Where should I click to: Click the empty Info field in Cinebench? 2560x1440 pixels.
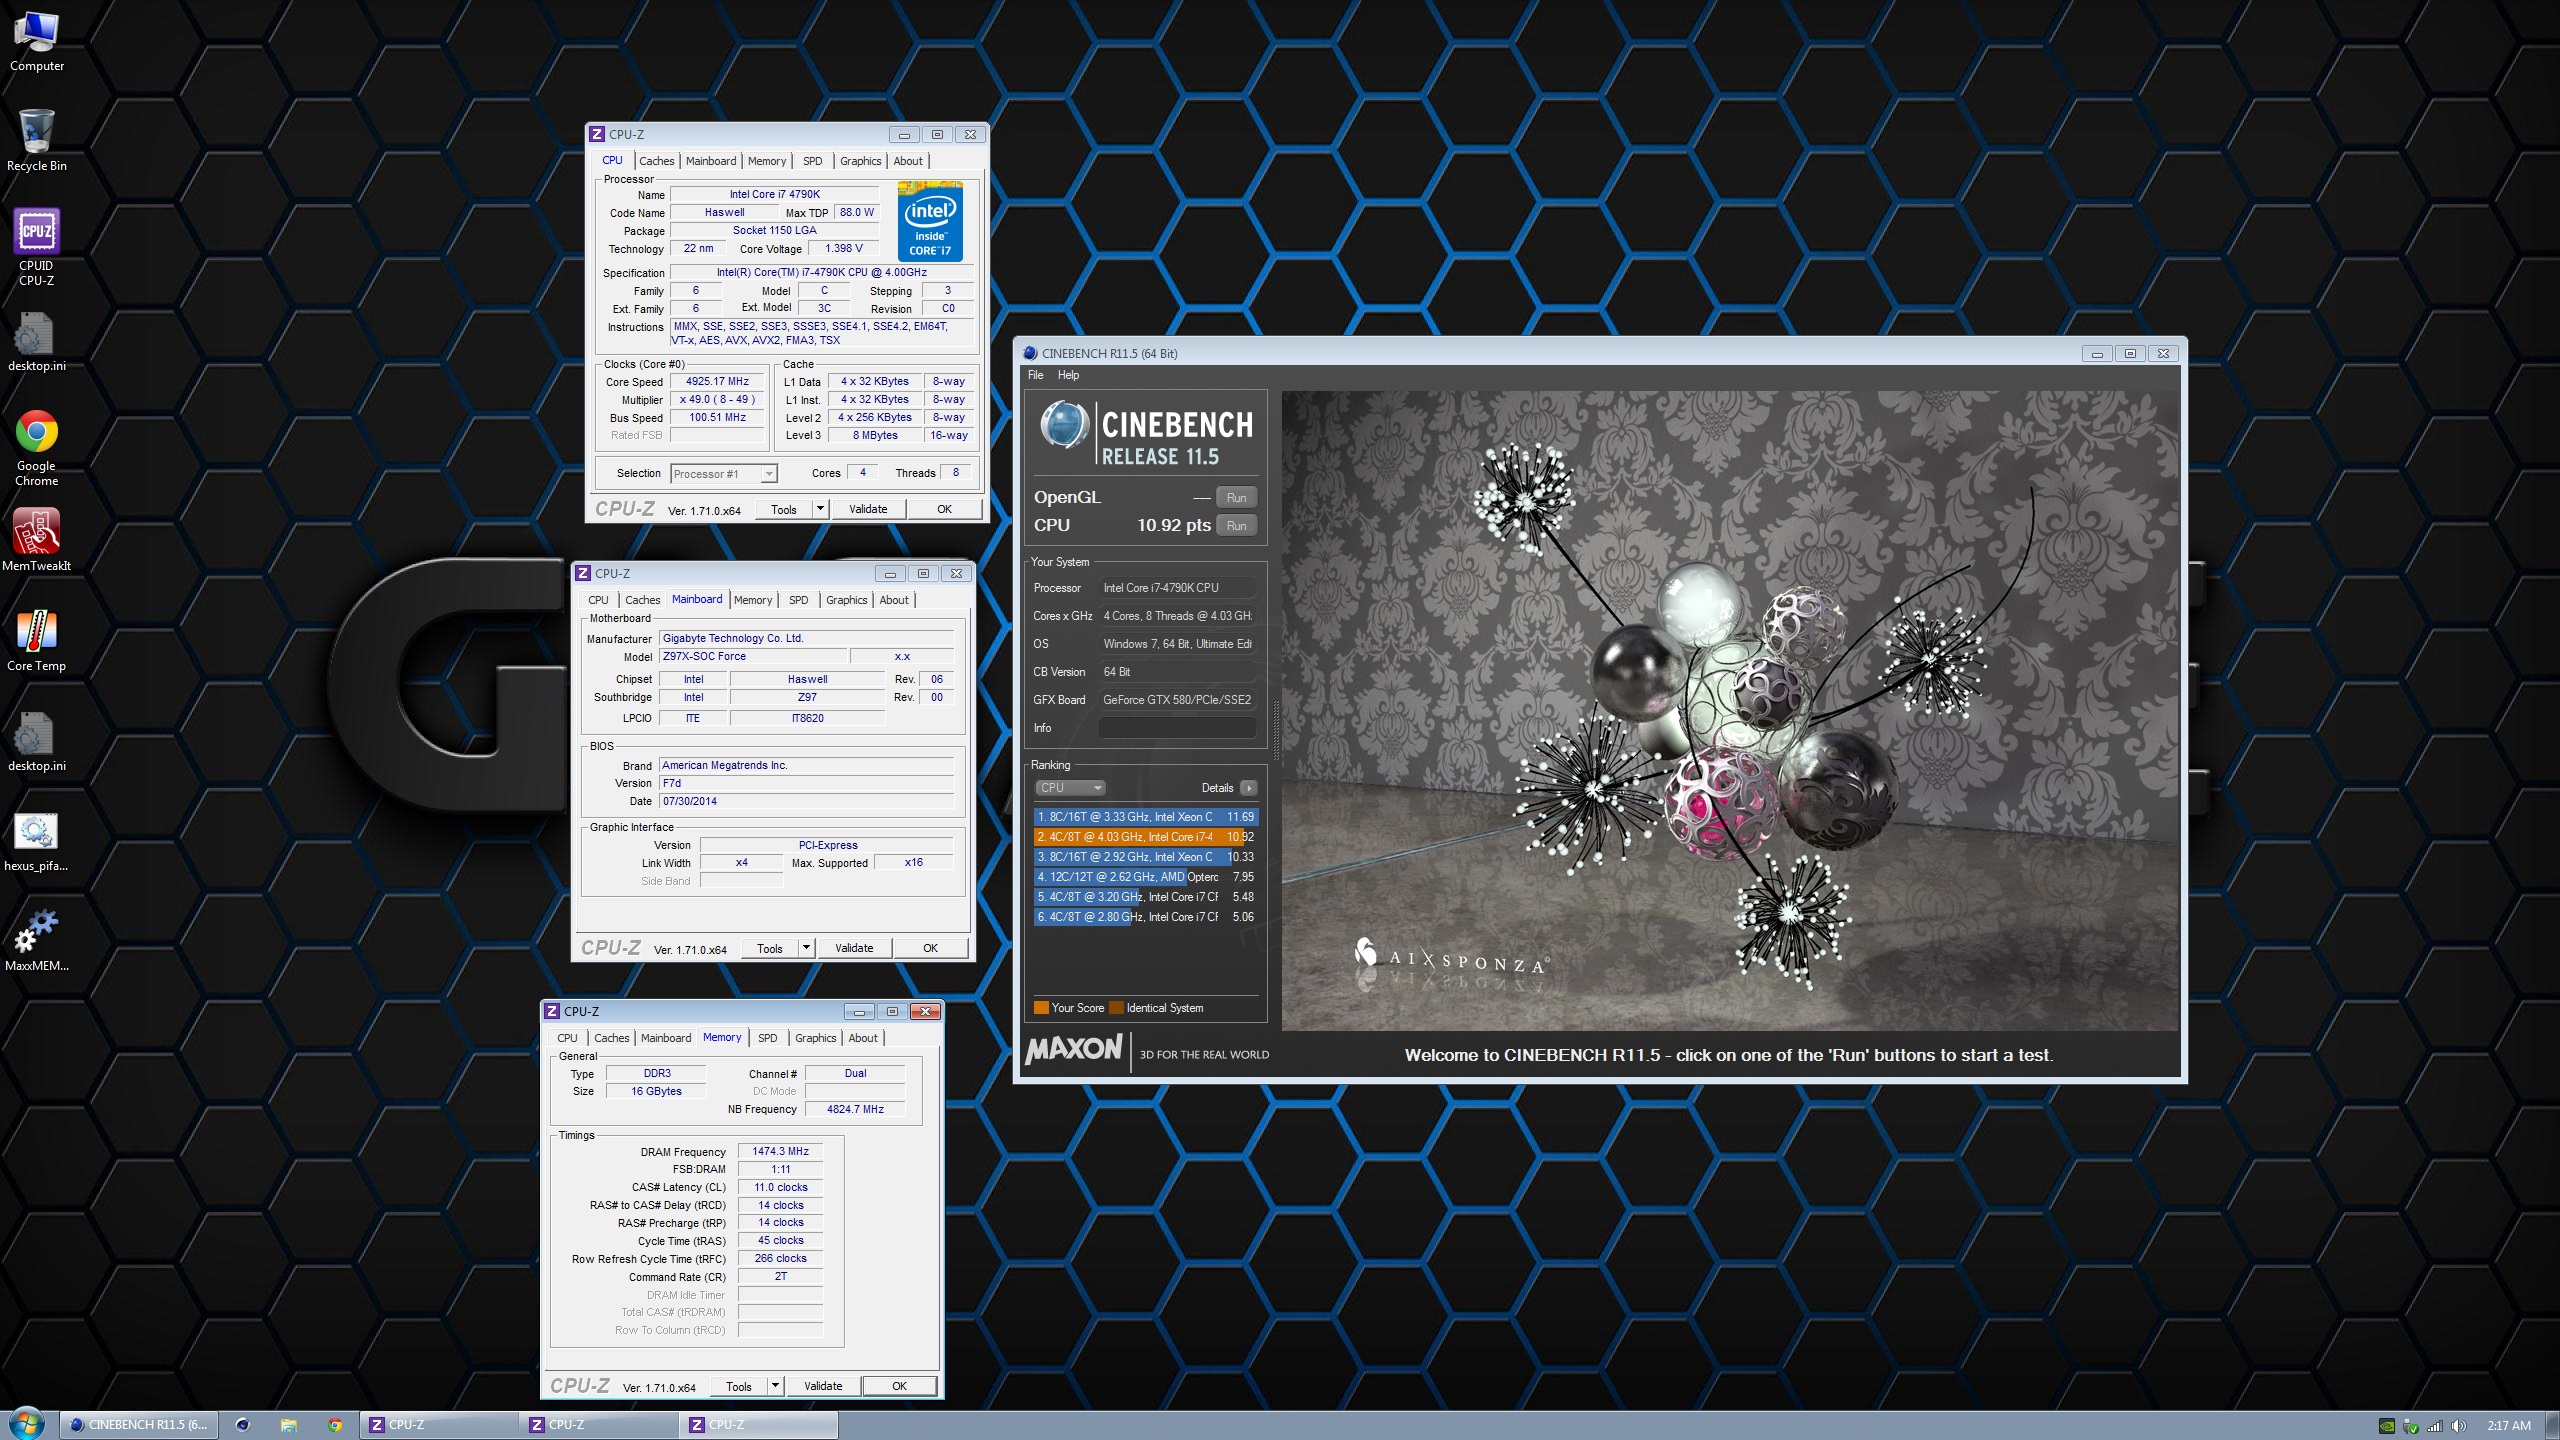(x=1177, y=728)
